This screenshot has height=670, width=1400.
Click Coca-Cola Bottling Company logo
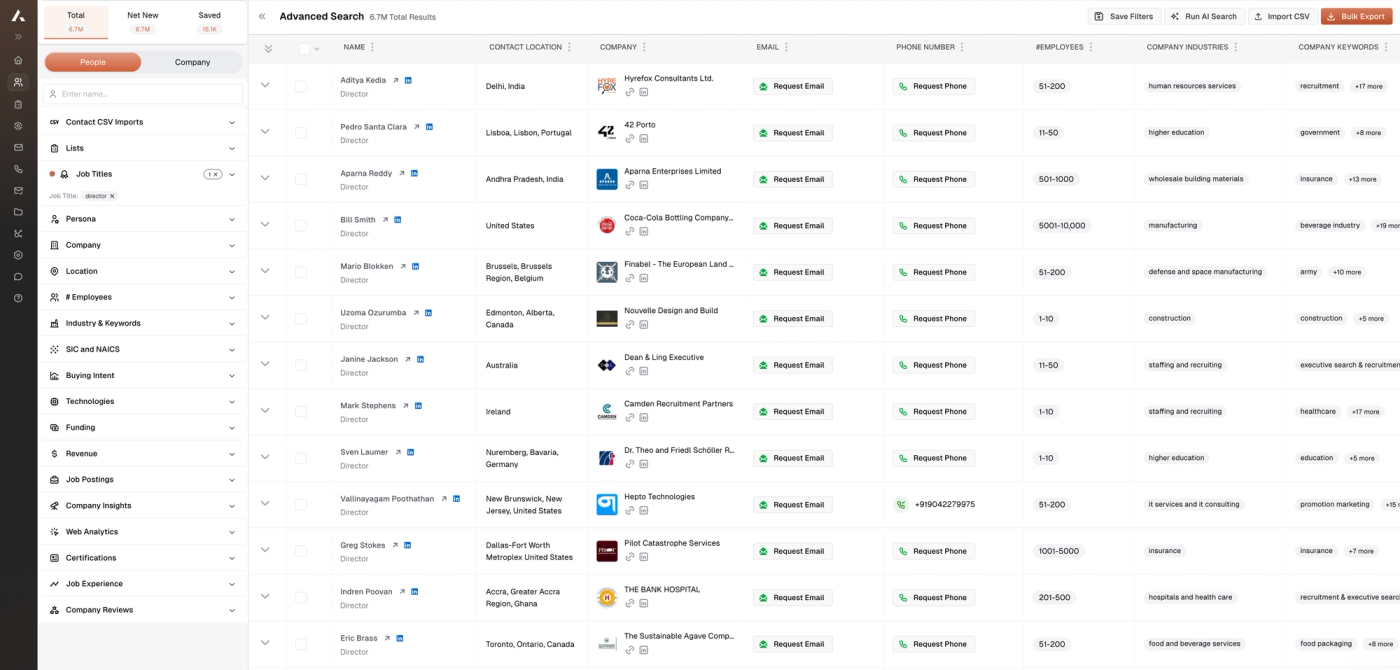tap(607, 225)
